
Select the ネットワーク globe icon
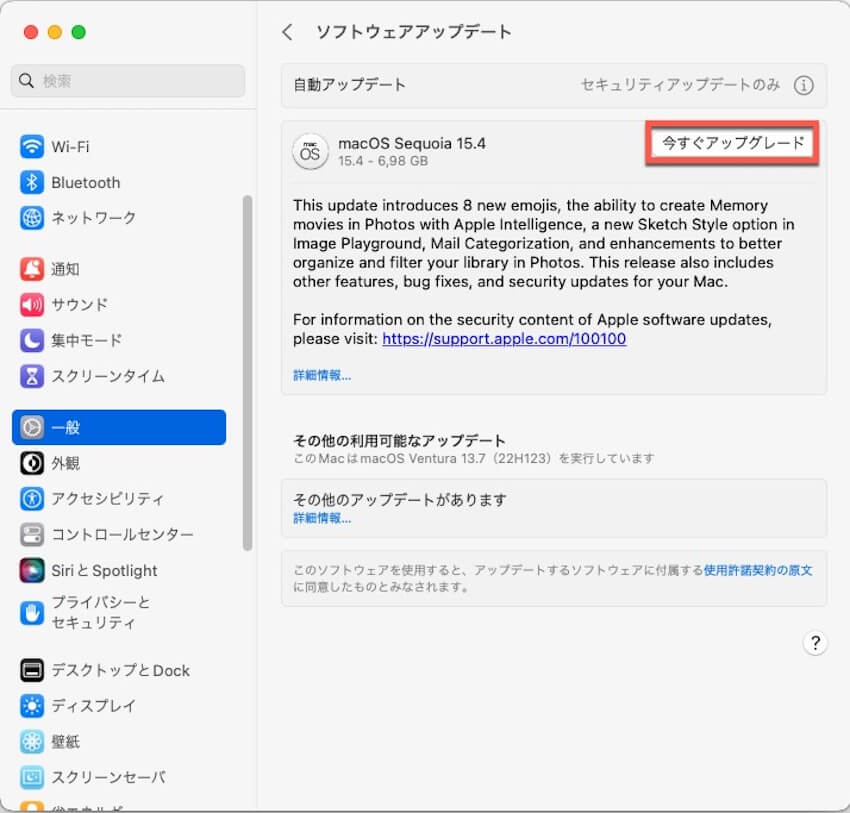[x=31, y=218]
